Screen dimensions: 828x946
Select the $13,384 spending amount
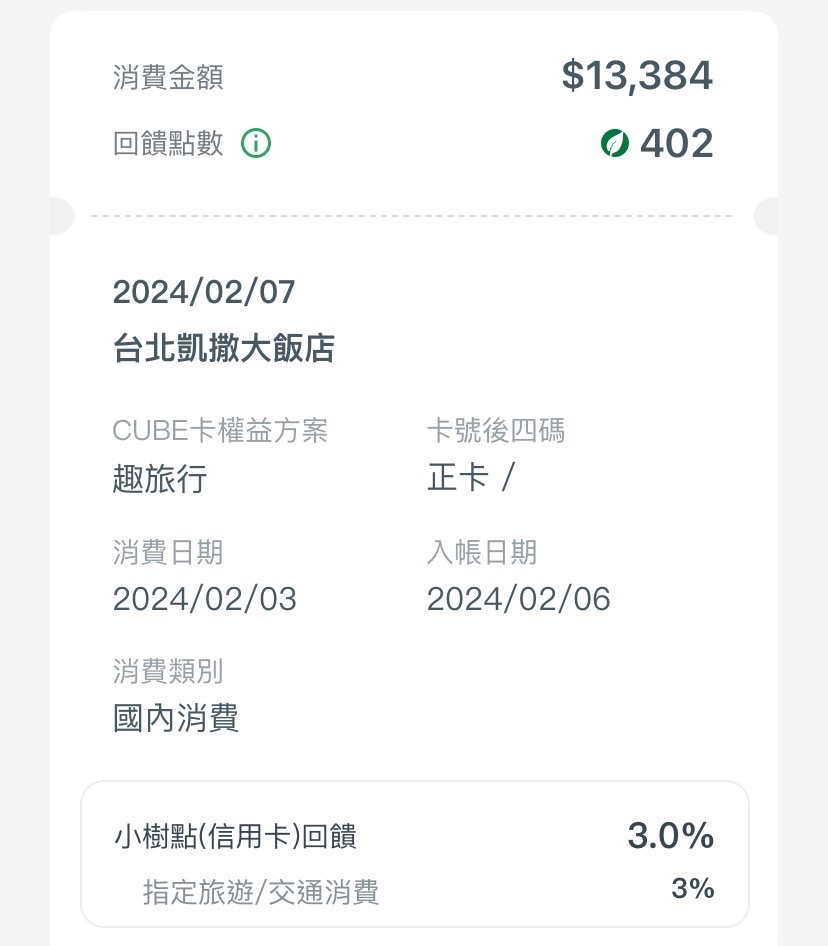(x=637, y=76)
